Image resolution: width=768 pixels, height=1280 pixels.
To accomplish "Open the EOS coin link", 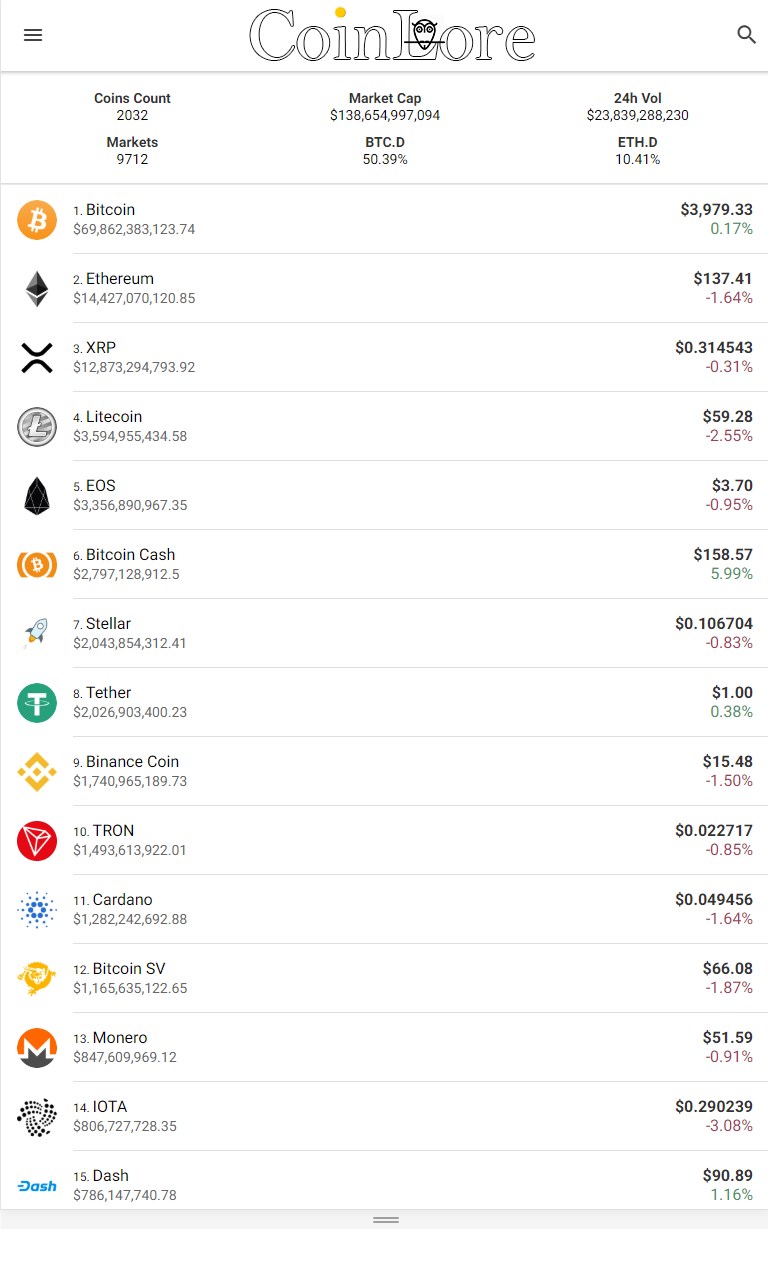I will 101,486.
